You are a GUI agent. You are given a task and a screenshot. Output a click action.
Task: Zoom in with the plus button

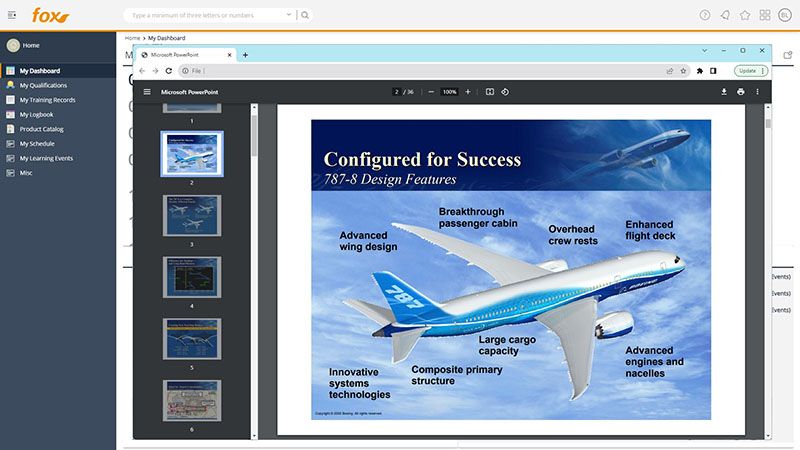468,92
